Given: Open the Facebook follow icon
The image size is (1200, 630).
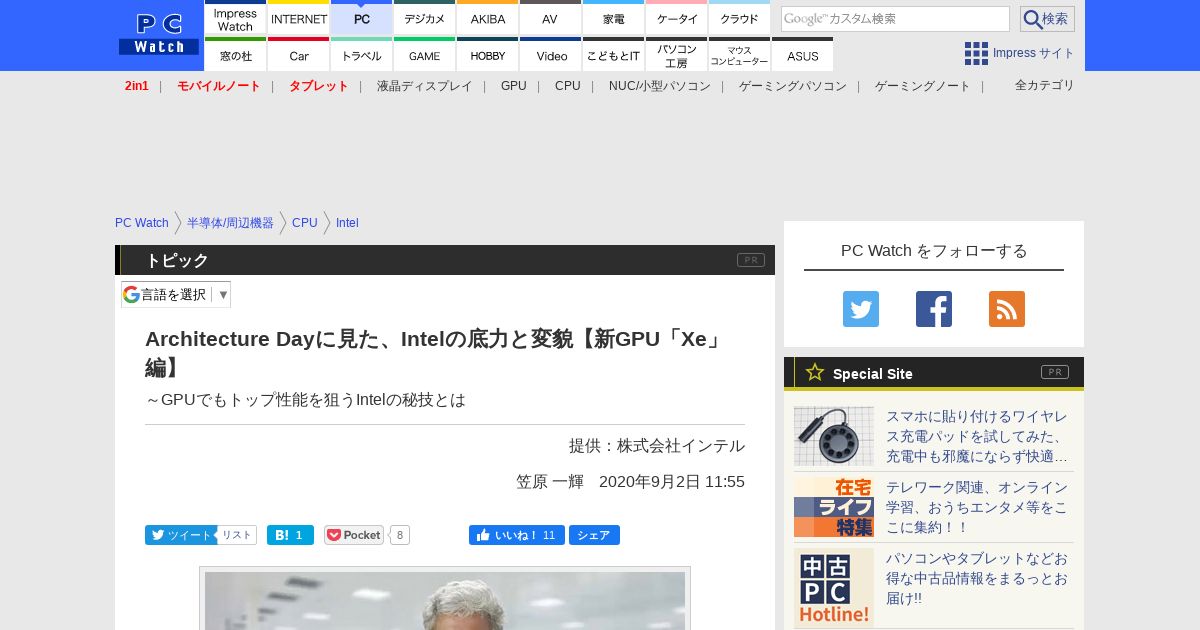Looking at the screenshot, I should coord(934,309).
